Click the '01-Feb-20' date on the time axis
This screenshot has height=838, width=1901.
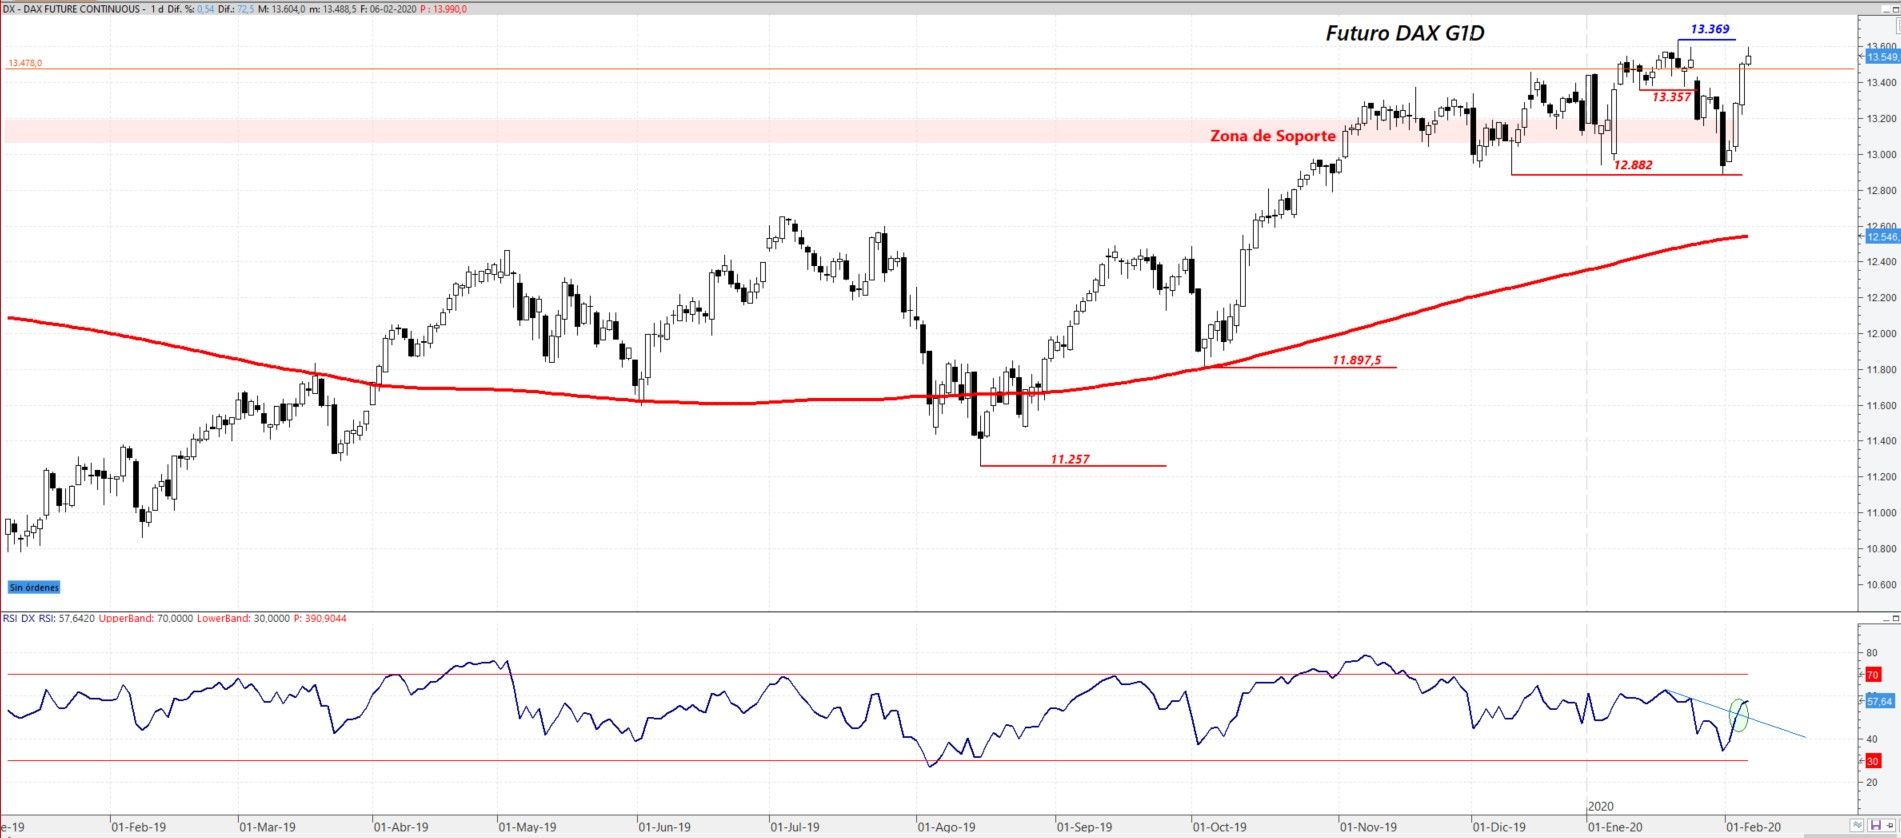1753,827
